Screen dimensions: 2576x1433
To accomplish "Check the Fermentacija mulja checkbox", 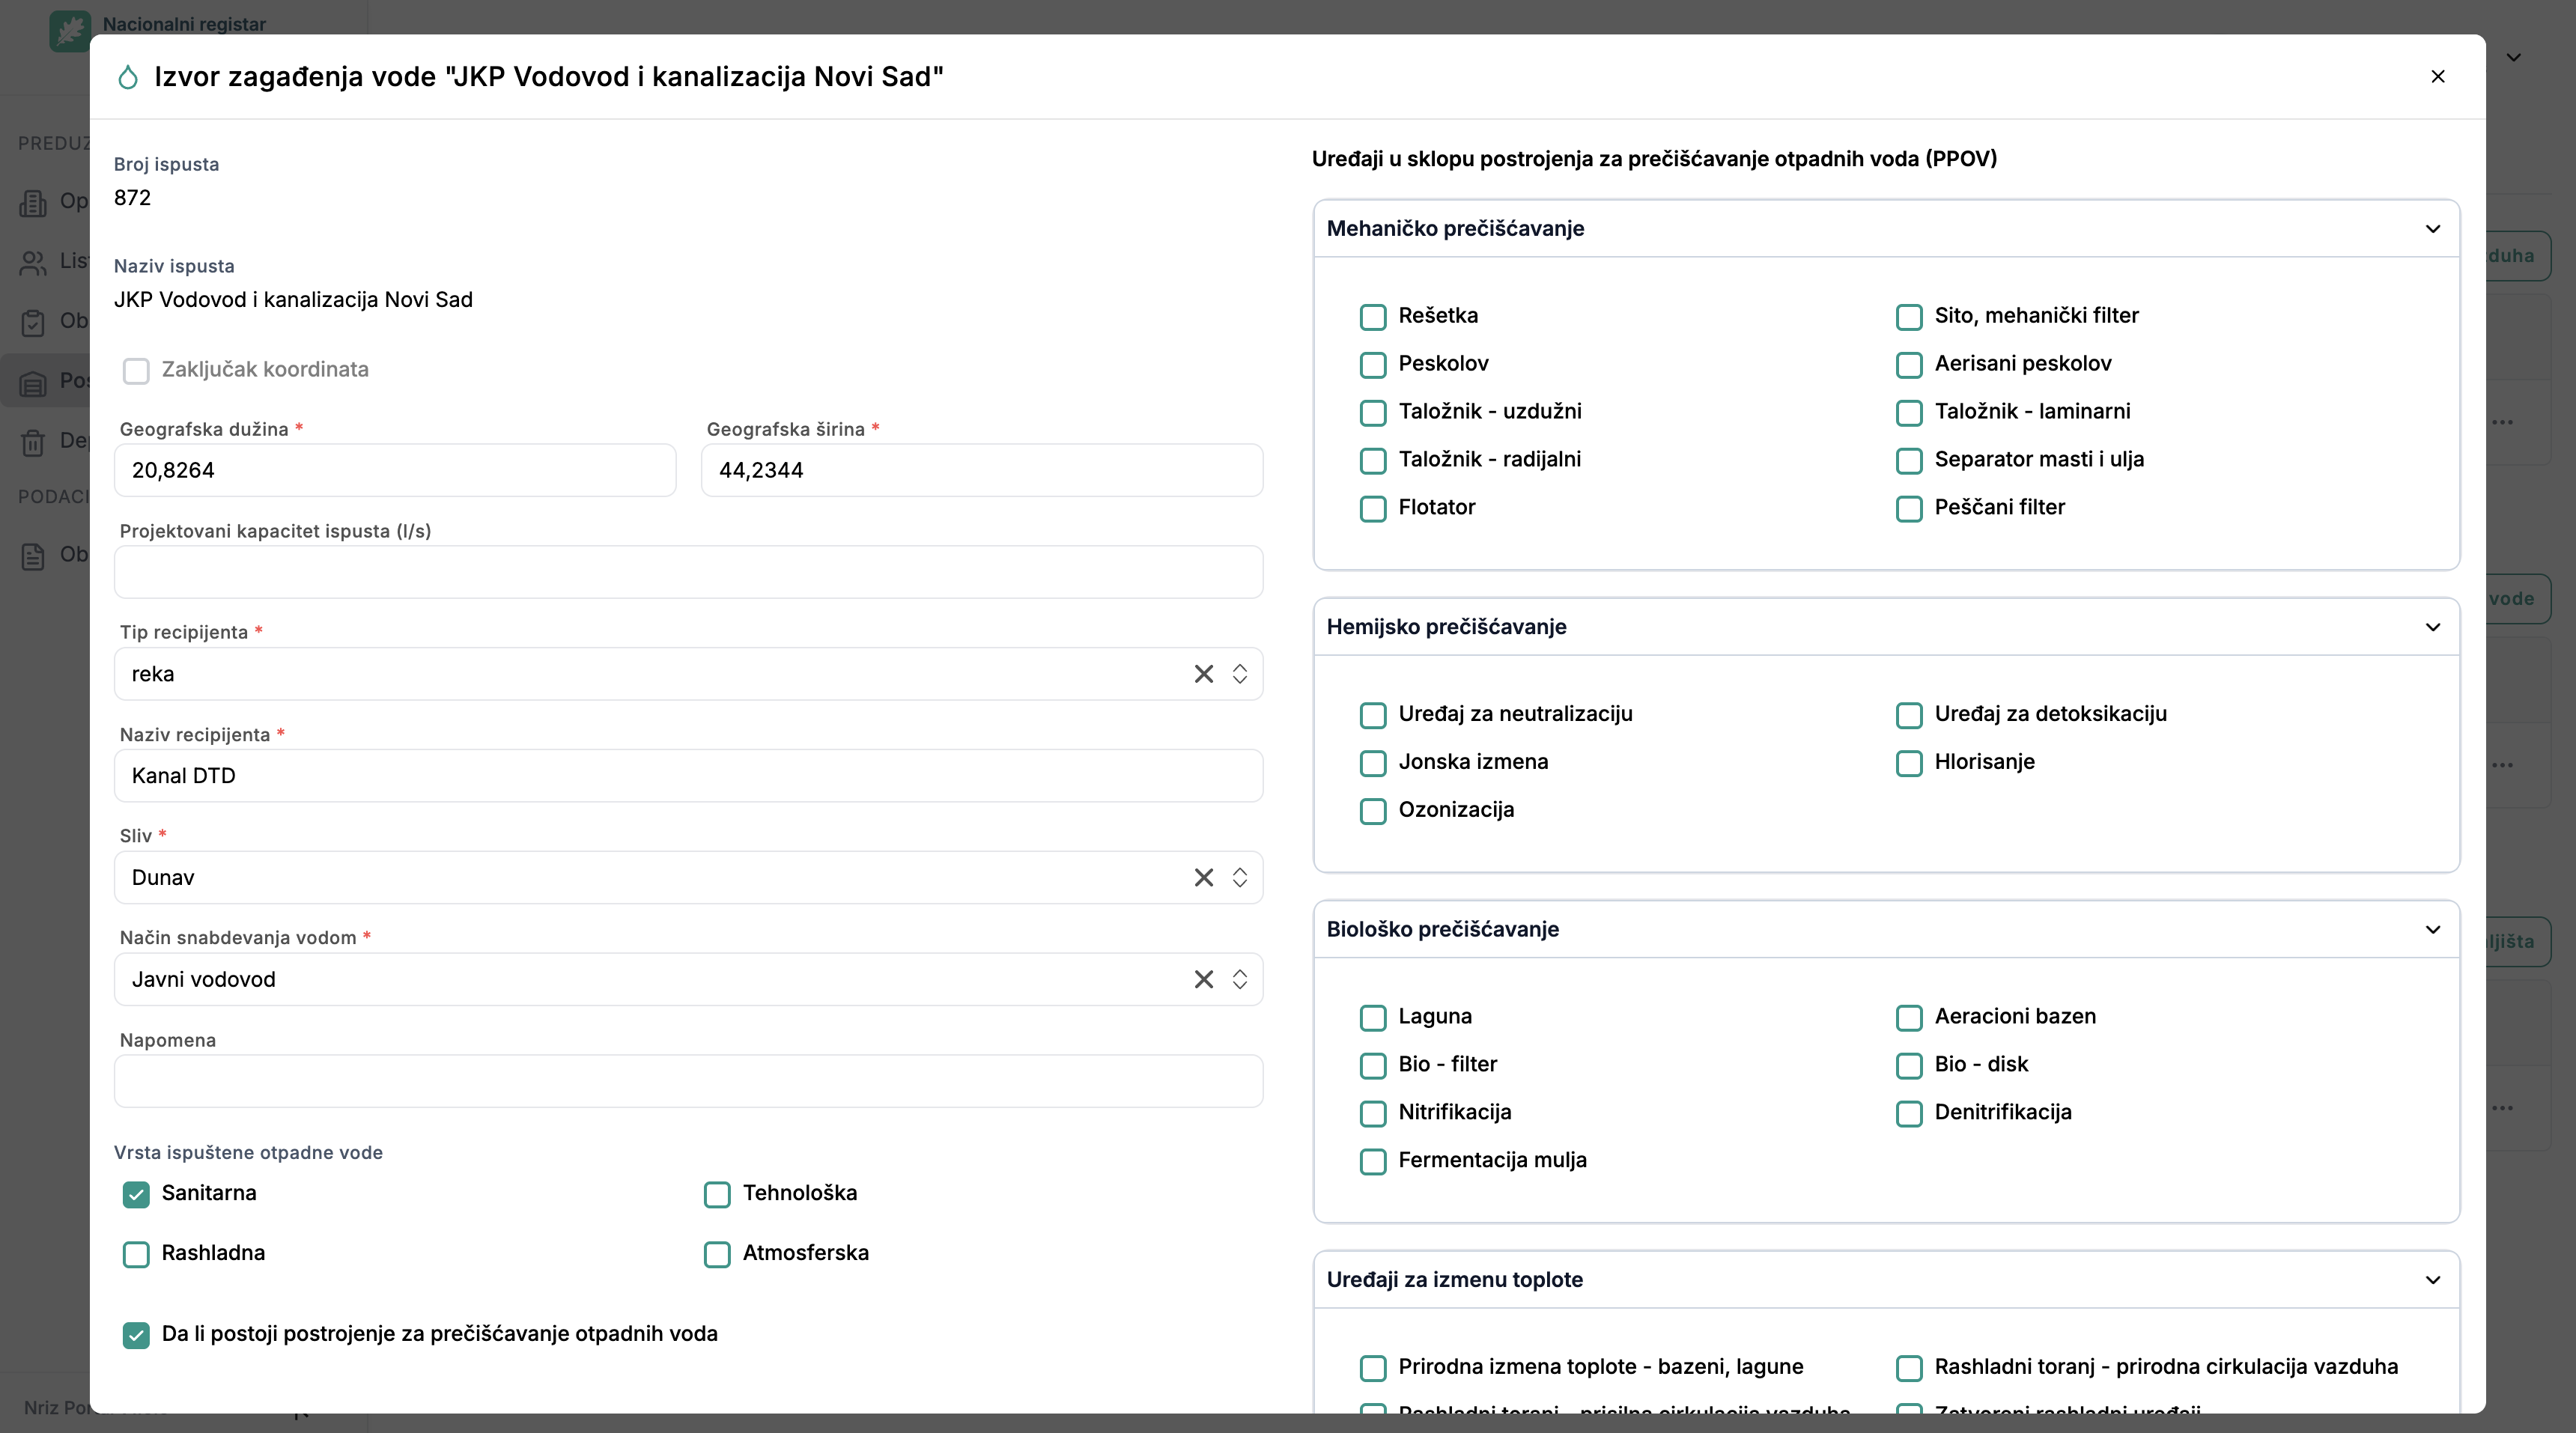I will (x=1373, y=1162).
